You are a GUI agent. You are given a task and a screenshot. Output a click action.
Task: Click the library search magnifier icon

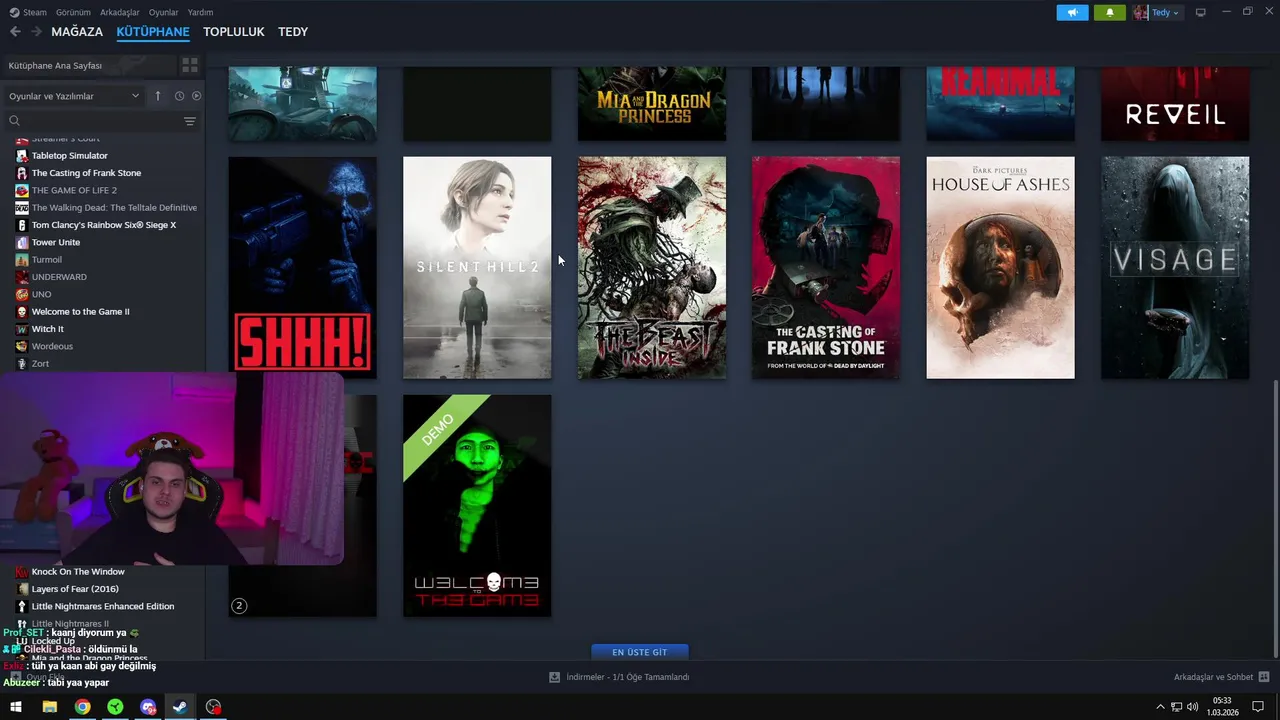14,121
